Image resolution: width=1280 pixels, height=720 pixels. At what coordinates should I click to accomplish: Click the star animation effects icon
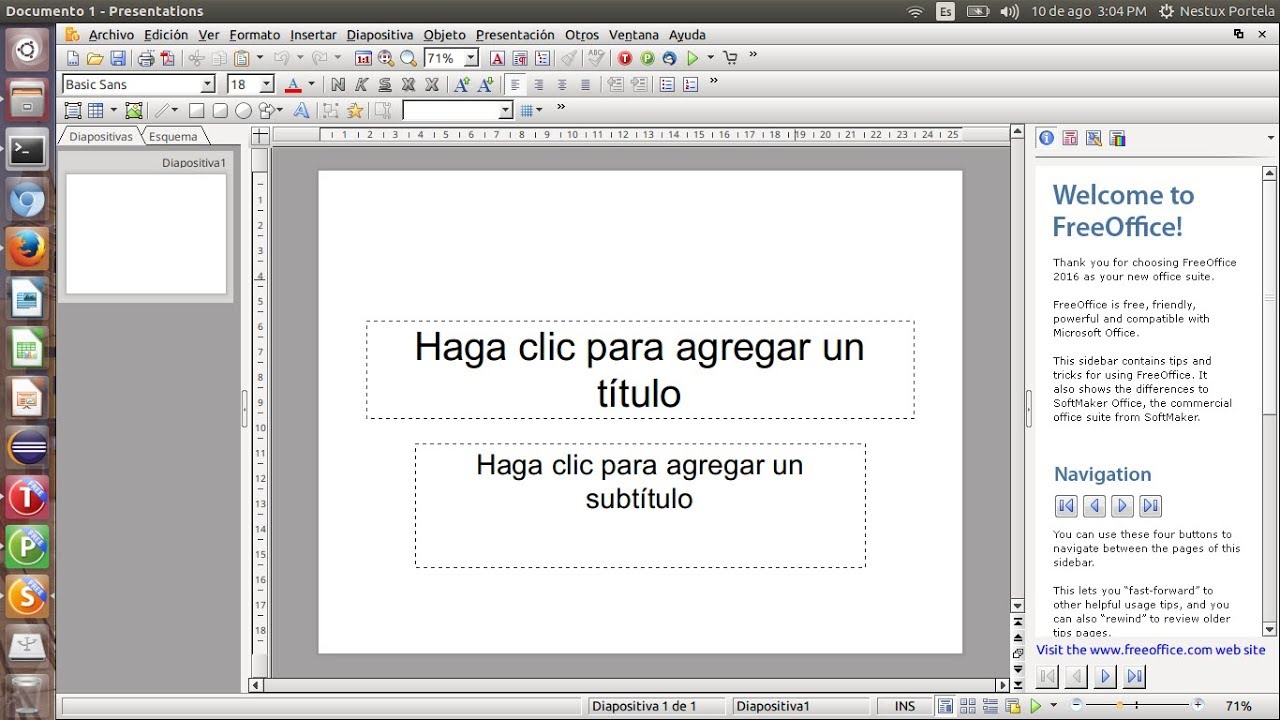click(355, 110)
